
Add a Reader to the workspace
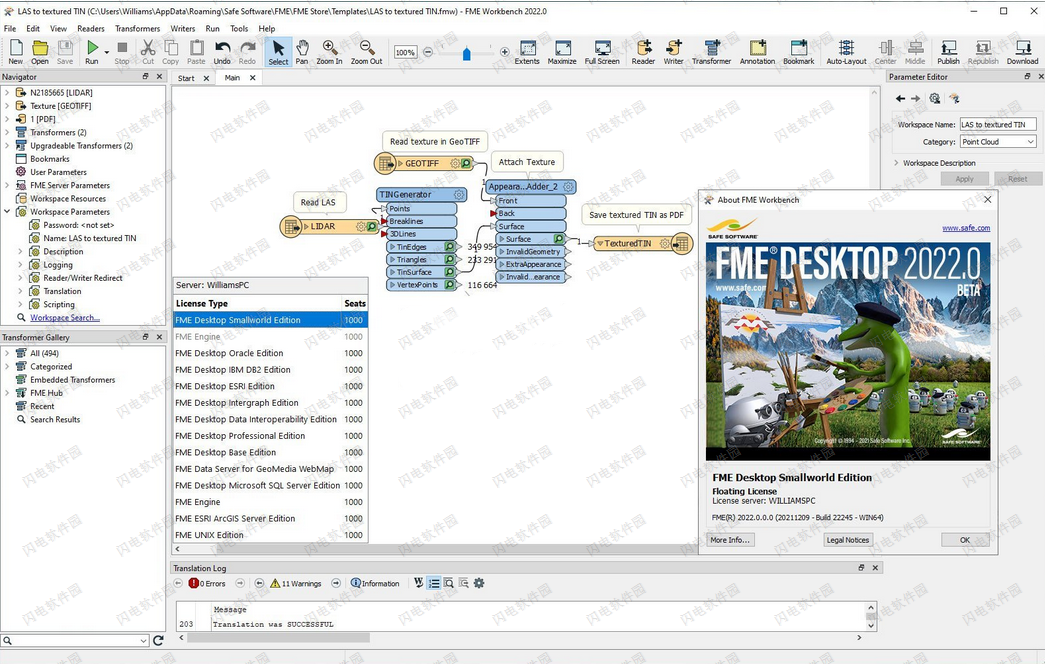pyautogui.click(x=643, y=52)
